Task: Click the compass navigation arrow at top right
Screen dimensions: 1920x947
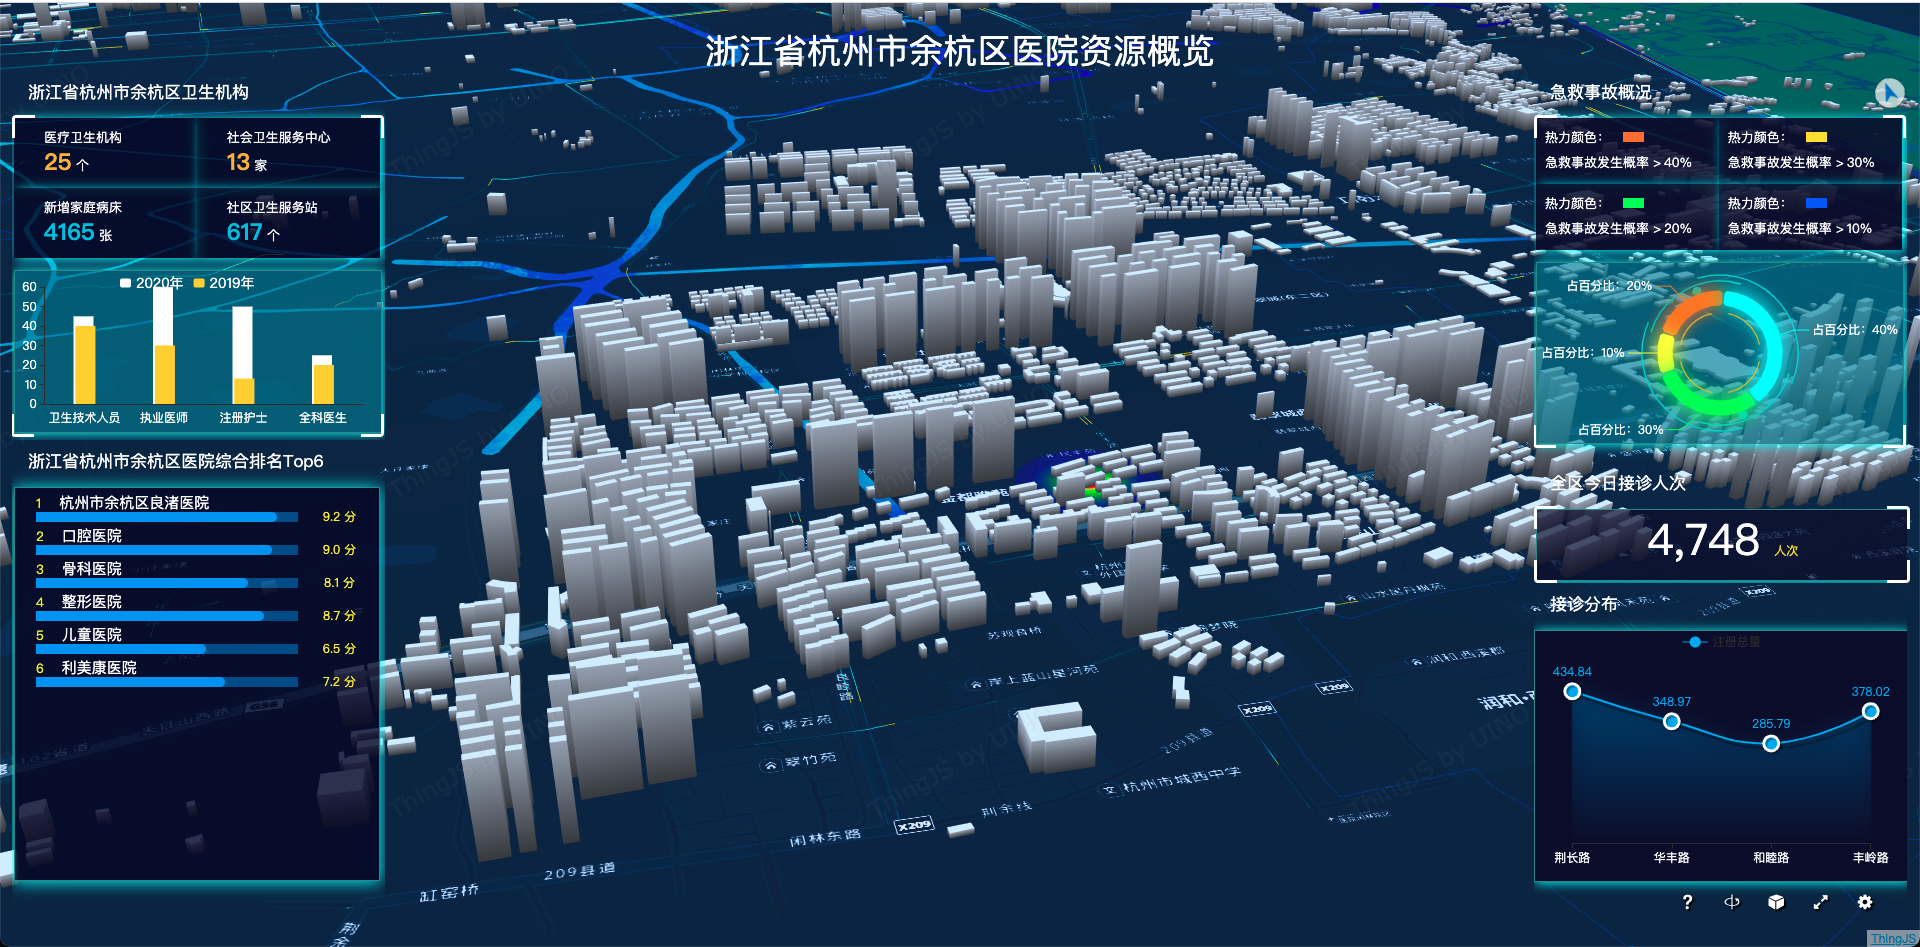Action: coord(1890,93)
